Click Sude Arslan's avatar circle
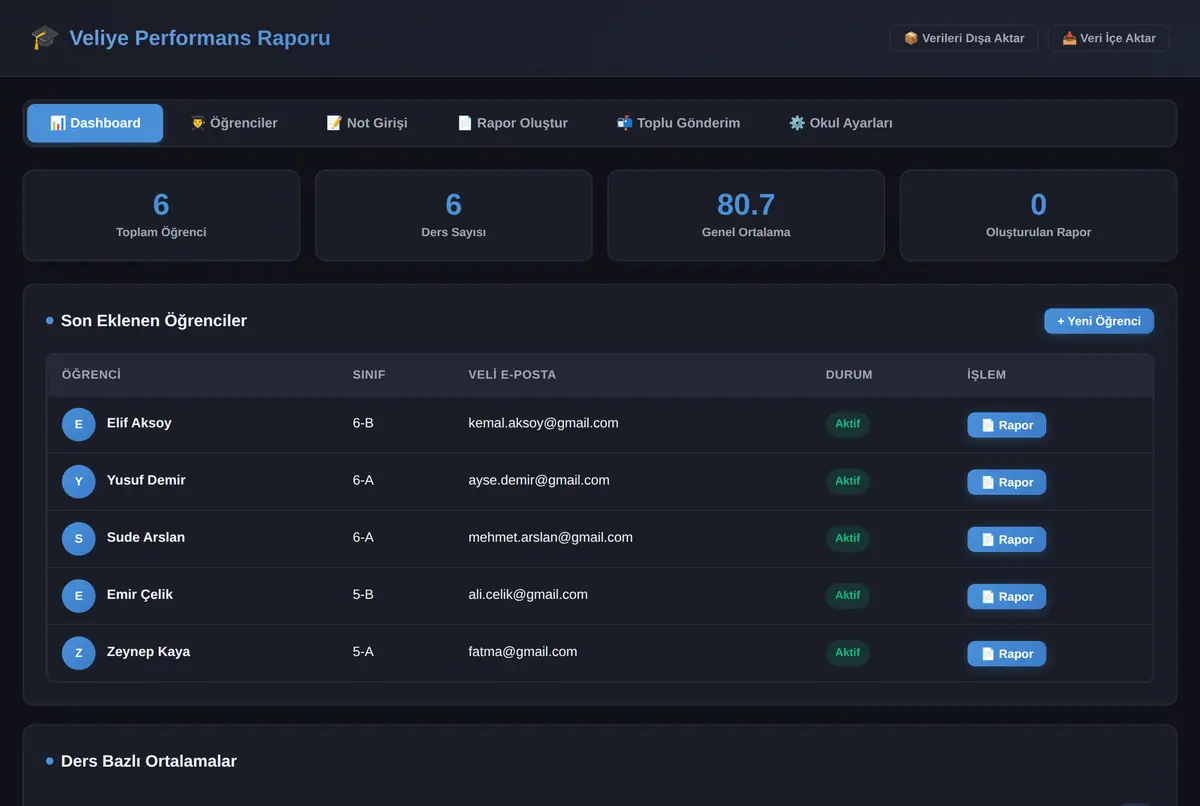The image size is (1200, 806). click(x=79, y=538)
